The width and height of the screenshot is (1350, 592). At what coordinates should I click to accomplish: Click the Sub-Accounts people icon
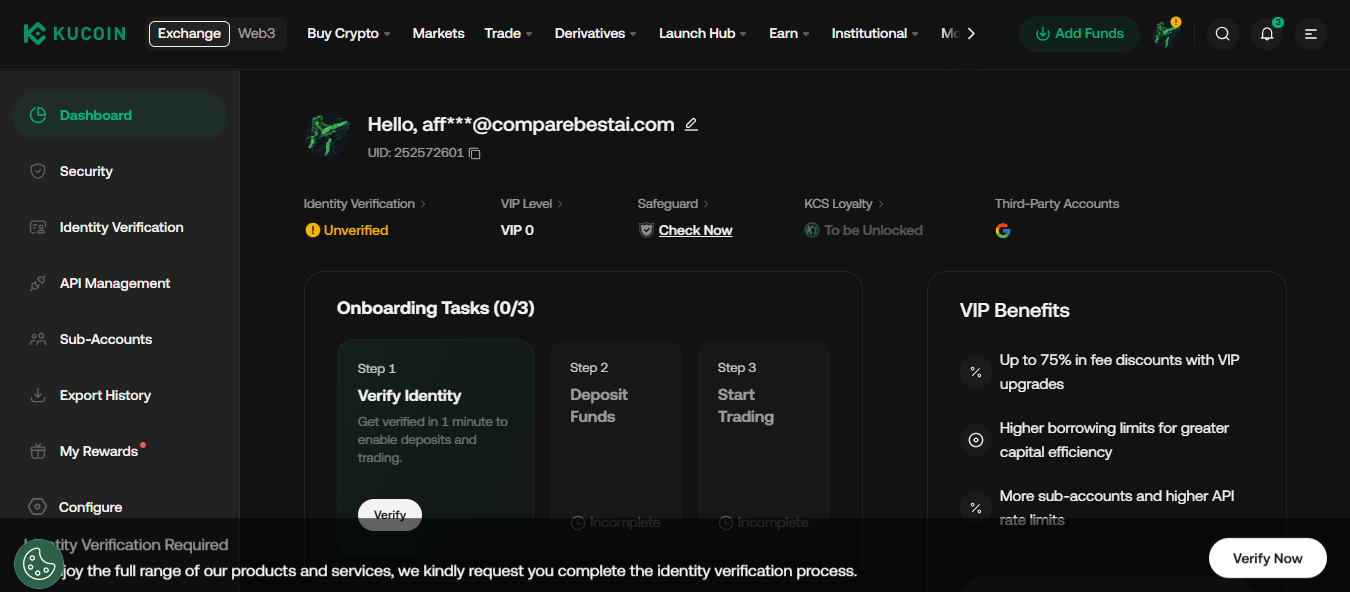tap(38, 339)
